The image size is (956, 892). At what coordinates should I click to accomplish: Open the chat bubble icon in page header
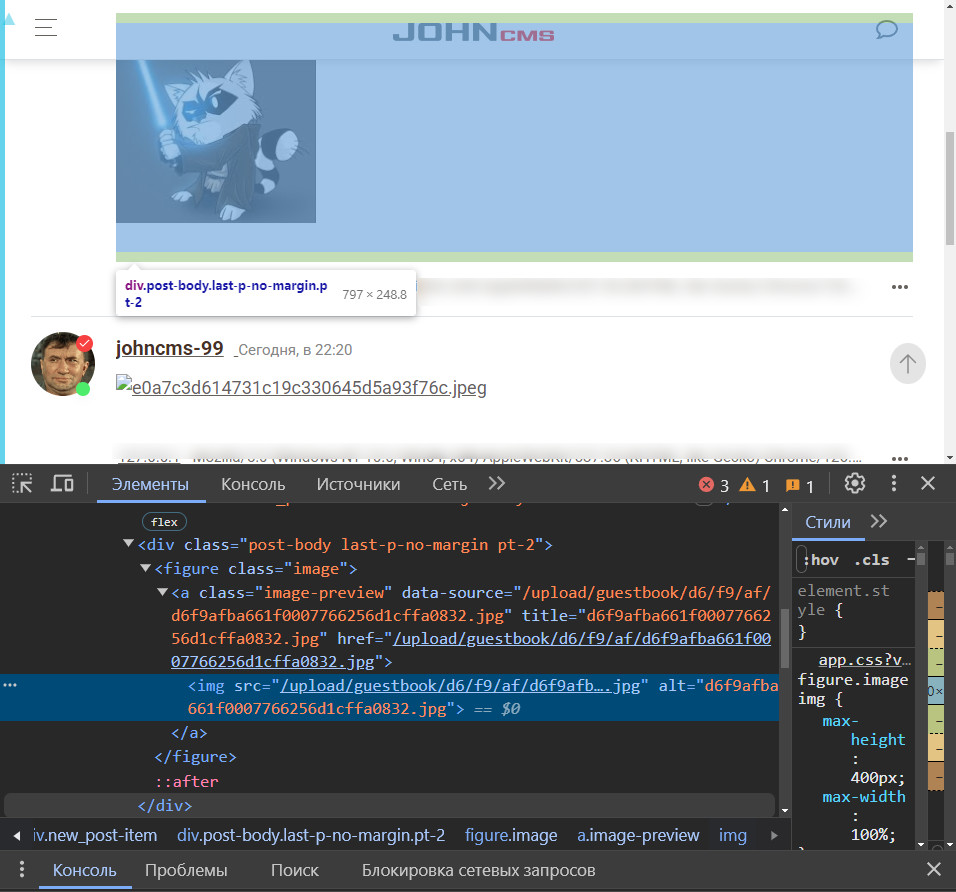pyautogui.click(x=886, y=29)
